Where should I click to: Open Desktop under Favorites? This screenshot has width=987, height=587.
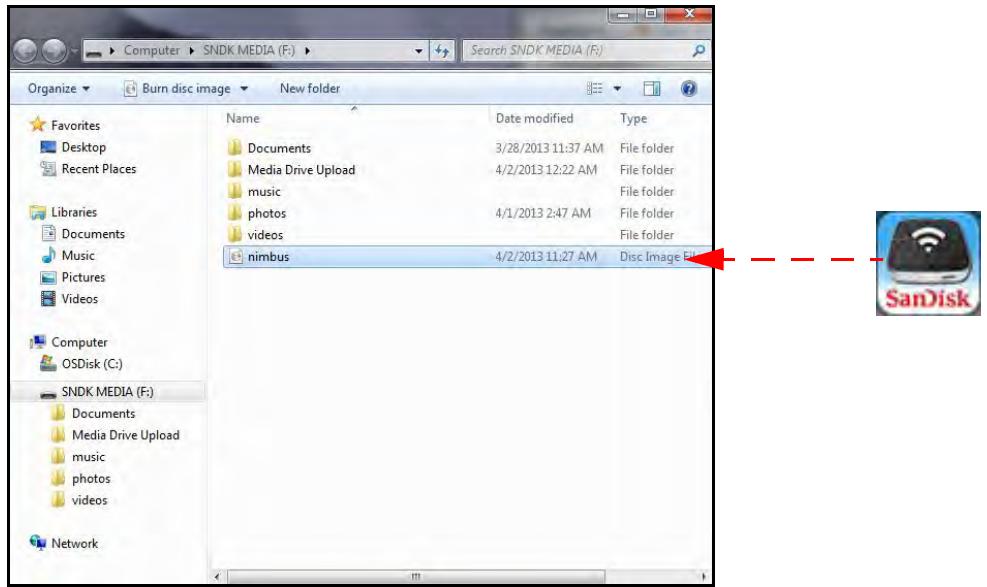click(x=83, y=147)
